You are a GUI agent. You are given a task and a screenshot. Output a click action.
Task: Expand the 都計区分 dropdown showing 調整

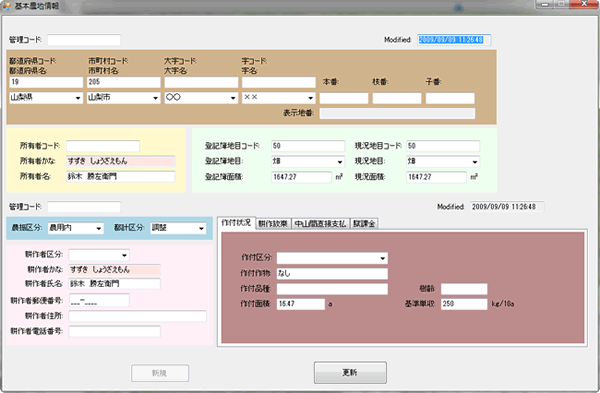[201, 228]
